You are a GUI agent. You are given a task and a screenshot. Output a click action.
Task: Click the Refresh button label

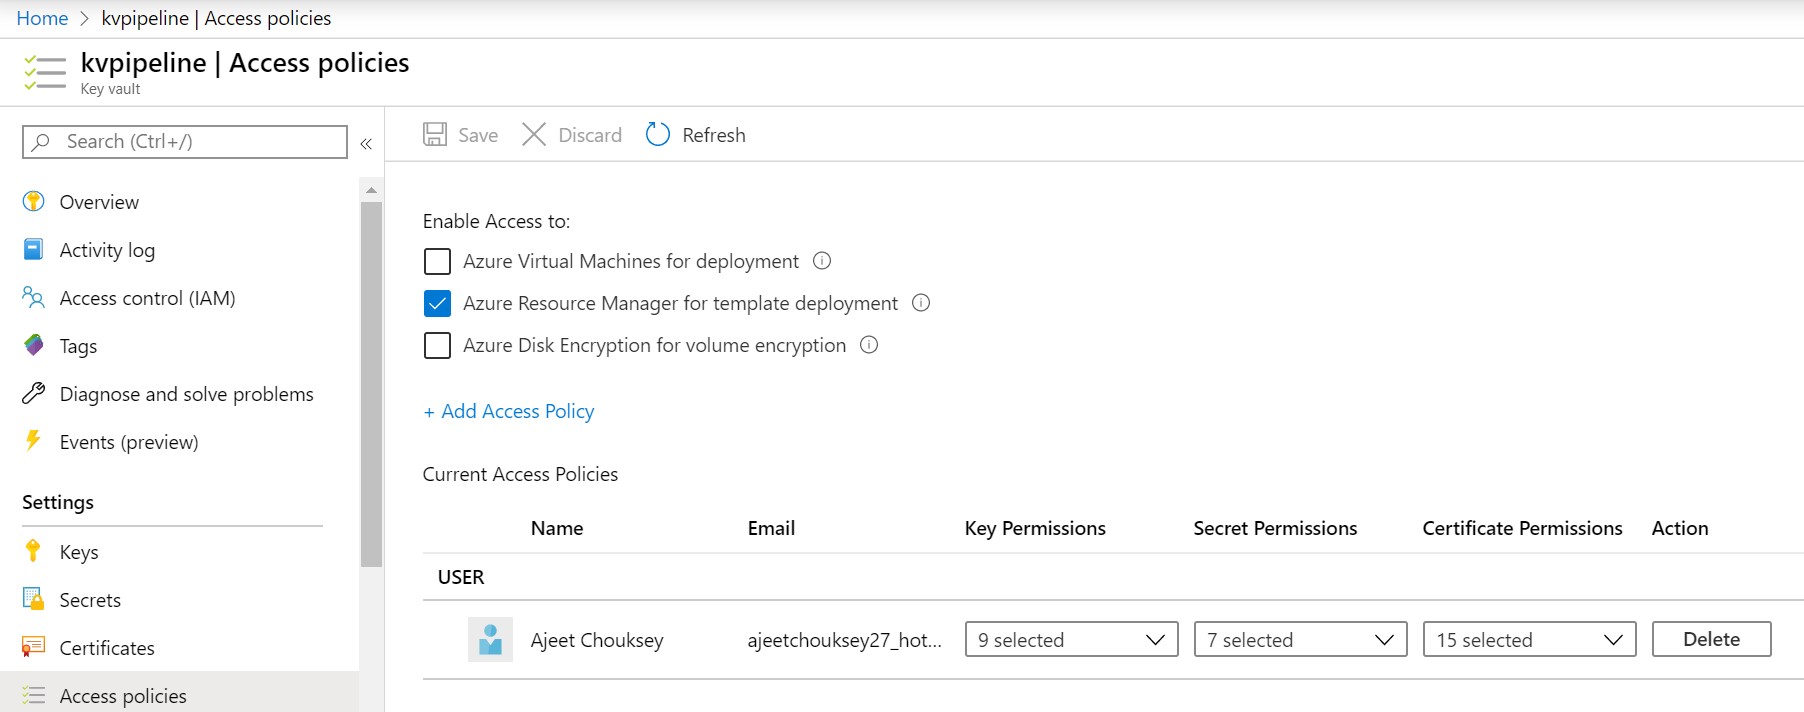[x=714, y=135]
